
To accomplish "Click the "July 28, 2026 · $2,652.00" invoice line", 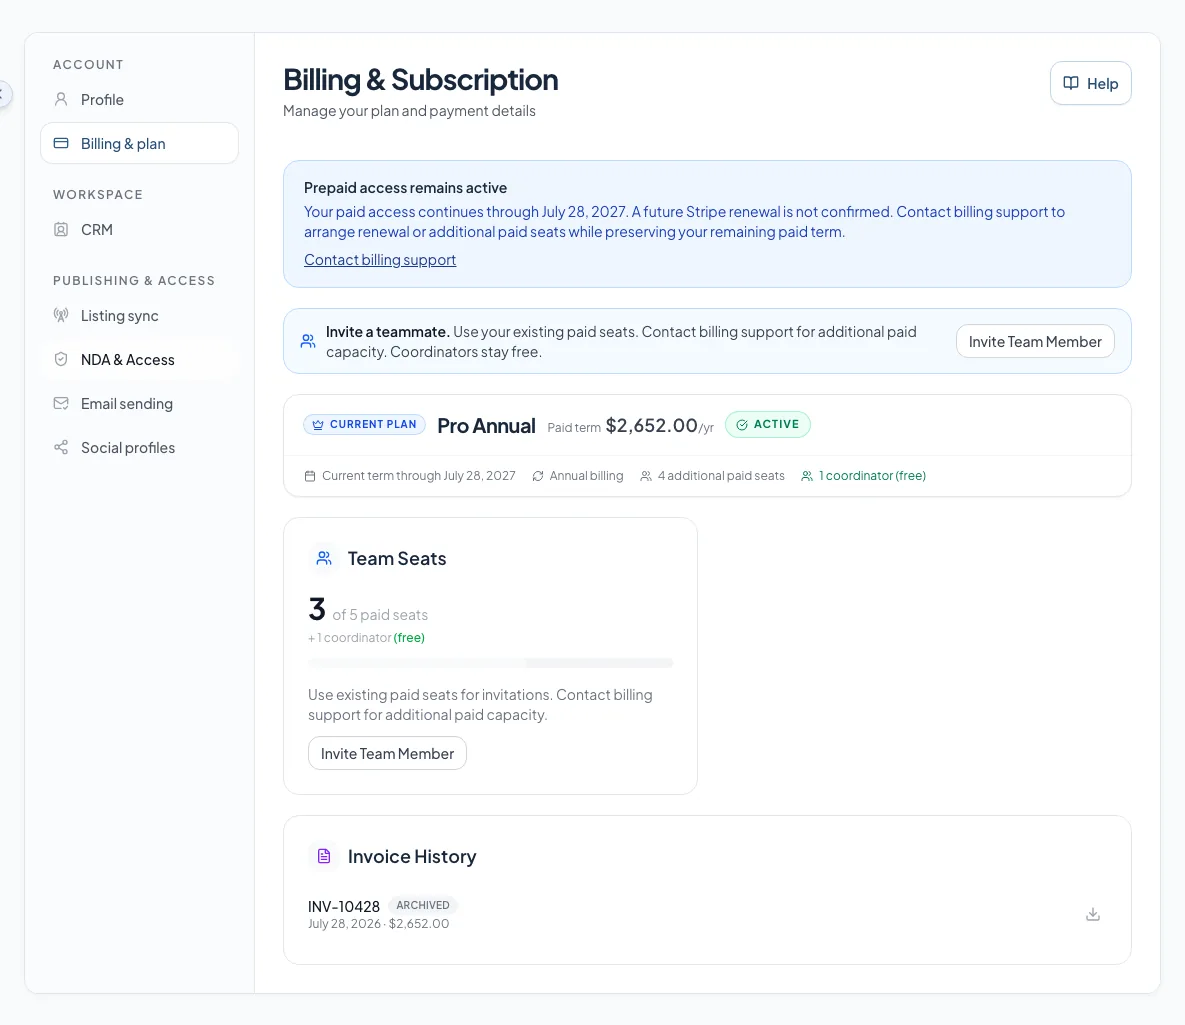I will point(379,924).
